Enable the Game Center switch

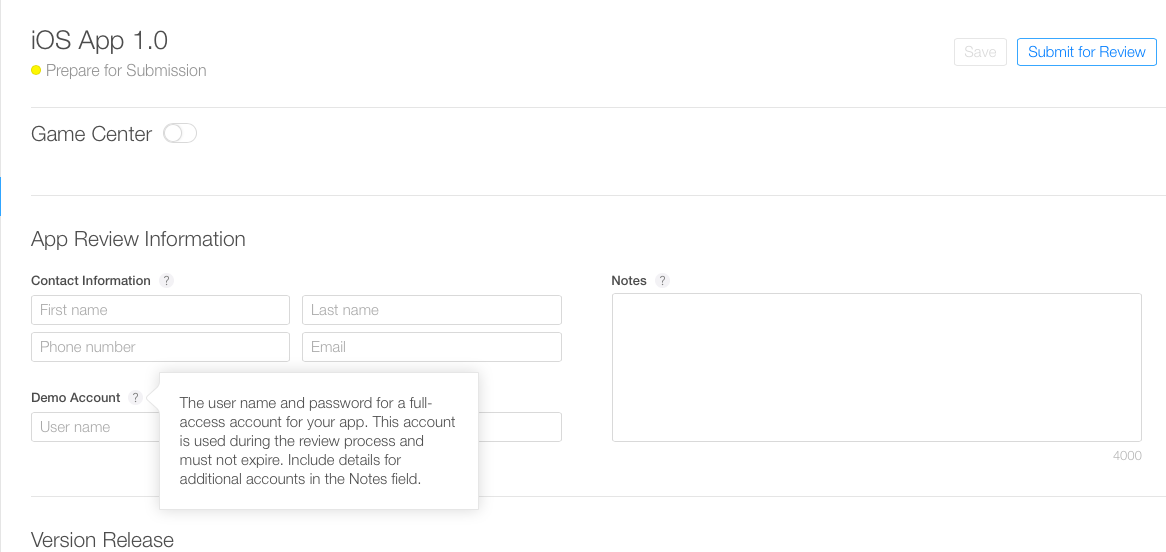180,134
